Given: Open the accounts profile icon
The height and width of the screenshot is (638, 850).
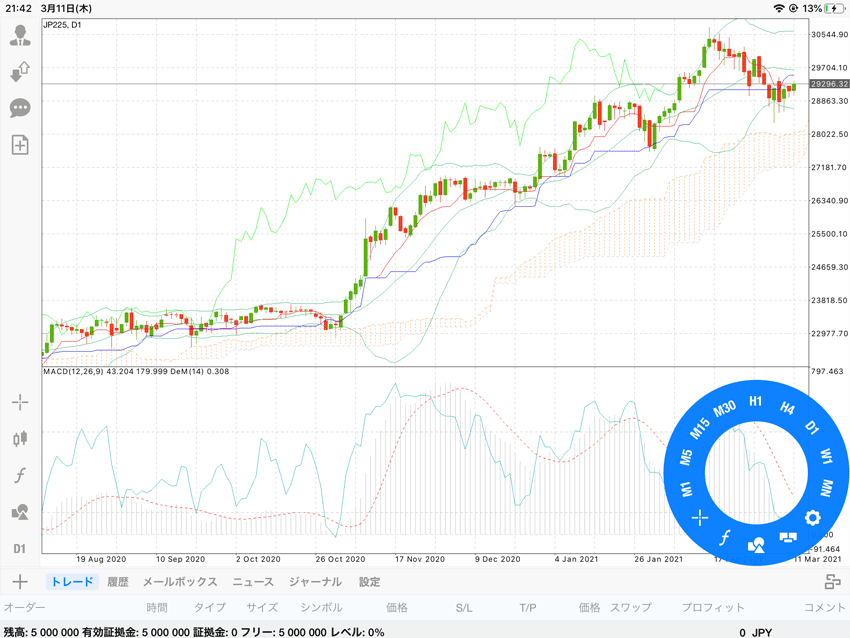Looking at the screenshot, I should point(20,35).
